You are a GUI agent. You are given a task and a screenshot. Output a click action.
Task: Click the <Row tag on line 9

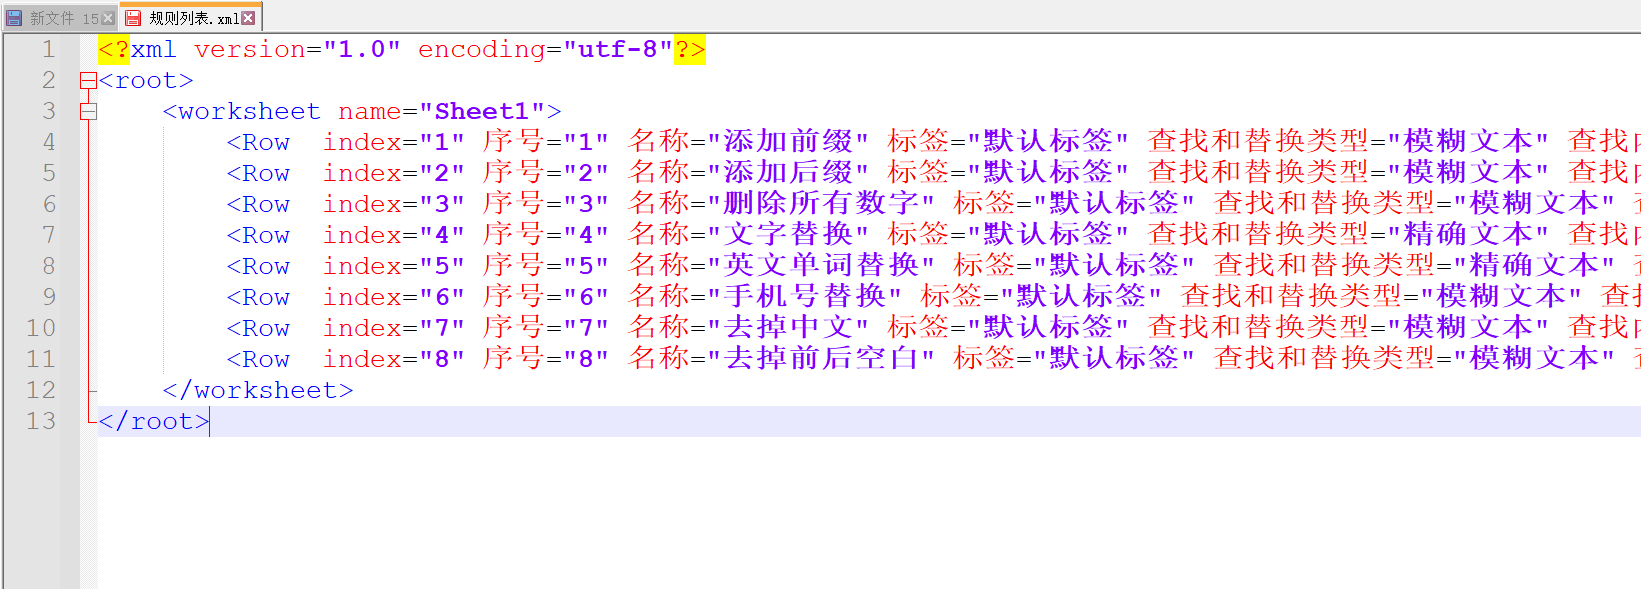pos(258,297)
